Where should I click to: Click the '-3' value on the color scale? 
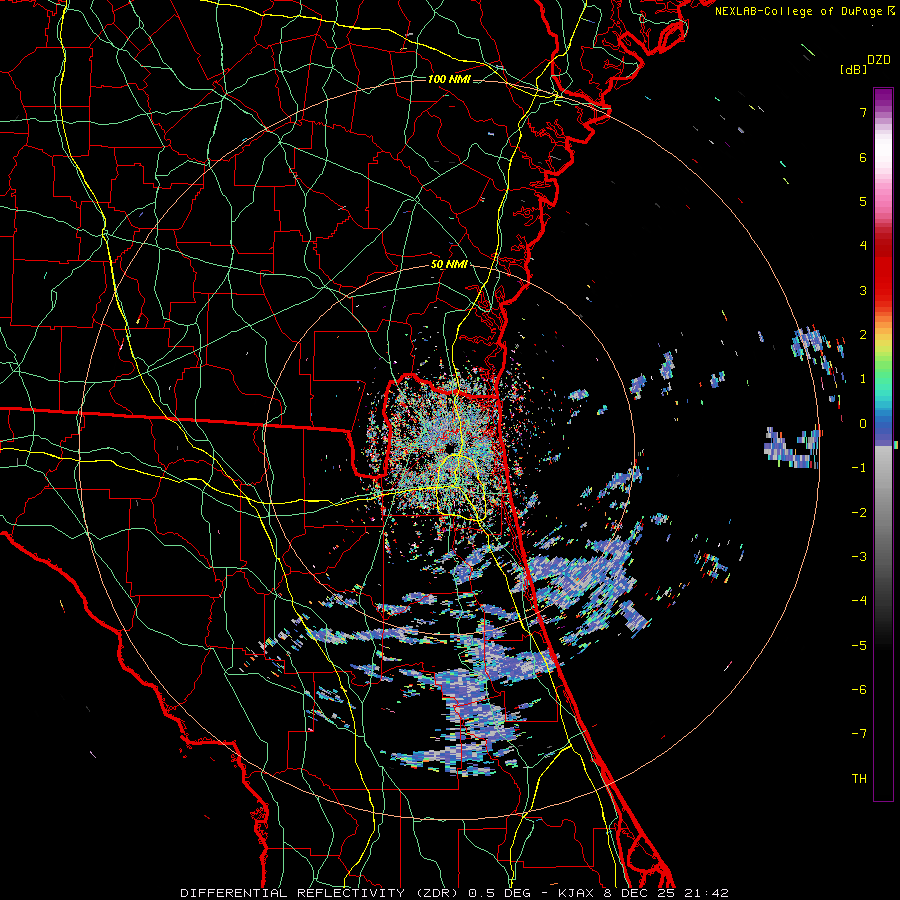(859, 557)
